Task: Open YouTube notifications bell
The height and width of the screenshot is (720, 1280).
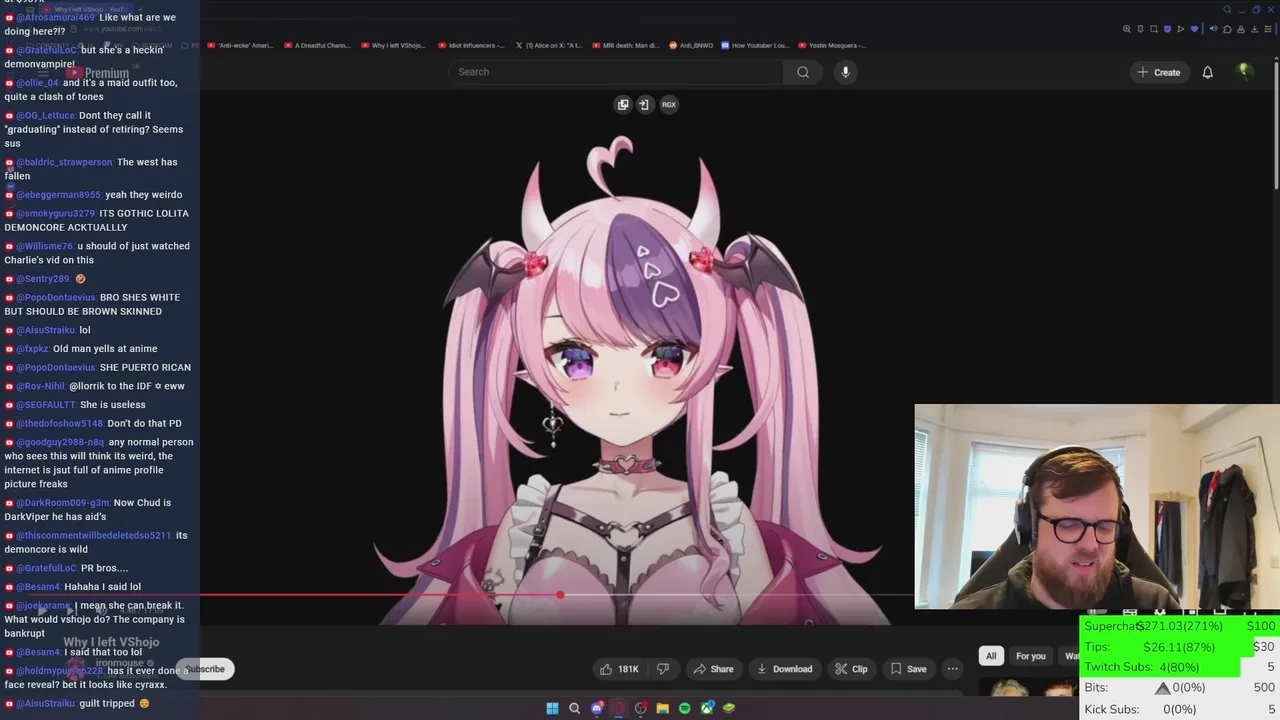Action: click(1207, 72)
